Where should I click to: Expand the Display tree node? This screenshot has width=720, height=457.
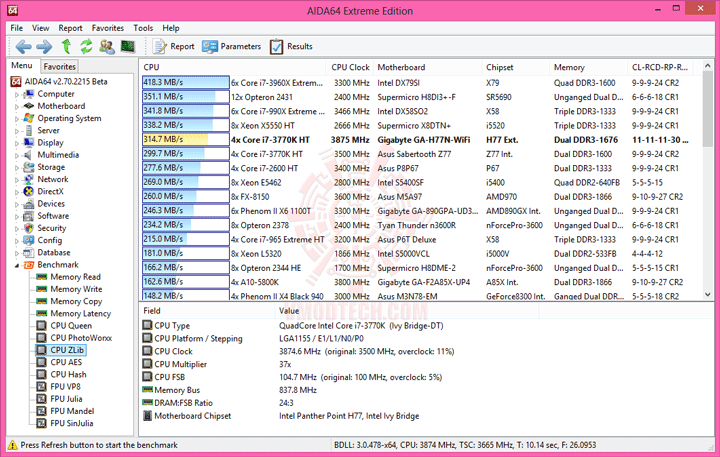pyautogui.click(x=17, y=143)
